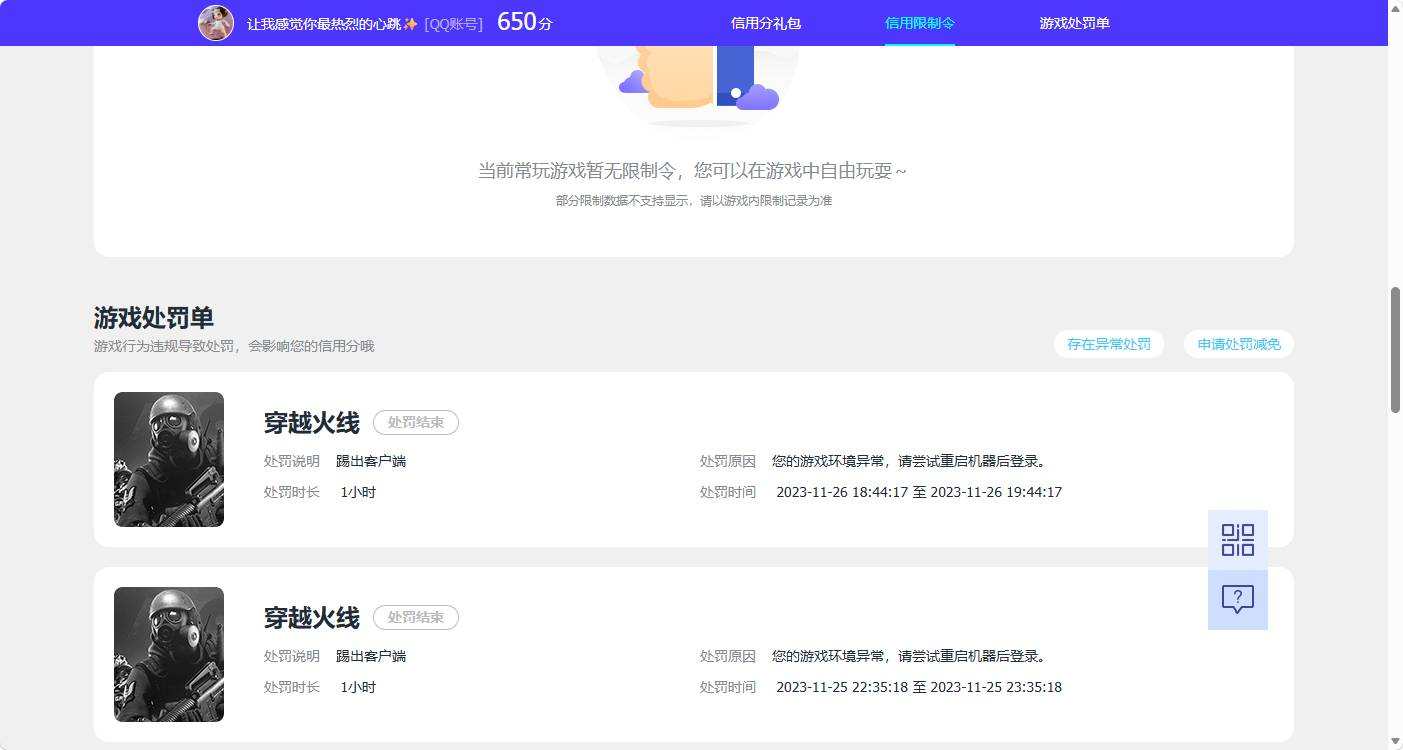The height and width of the screenshot is (750, 1403).
Task: Switch to the 信用限制令 tab
Action: (x=920, y=23)
